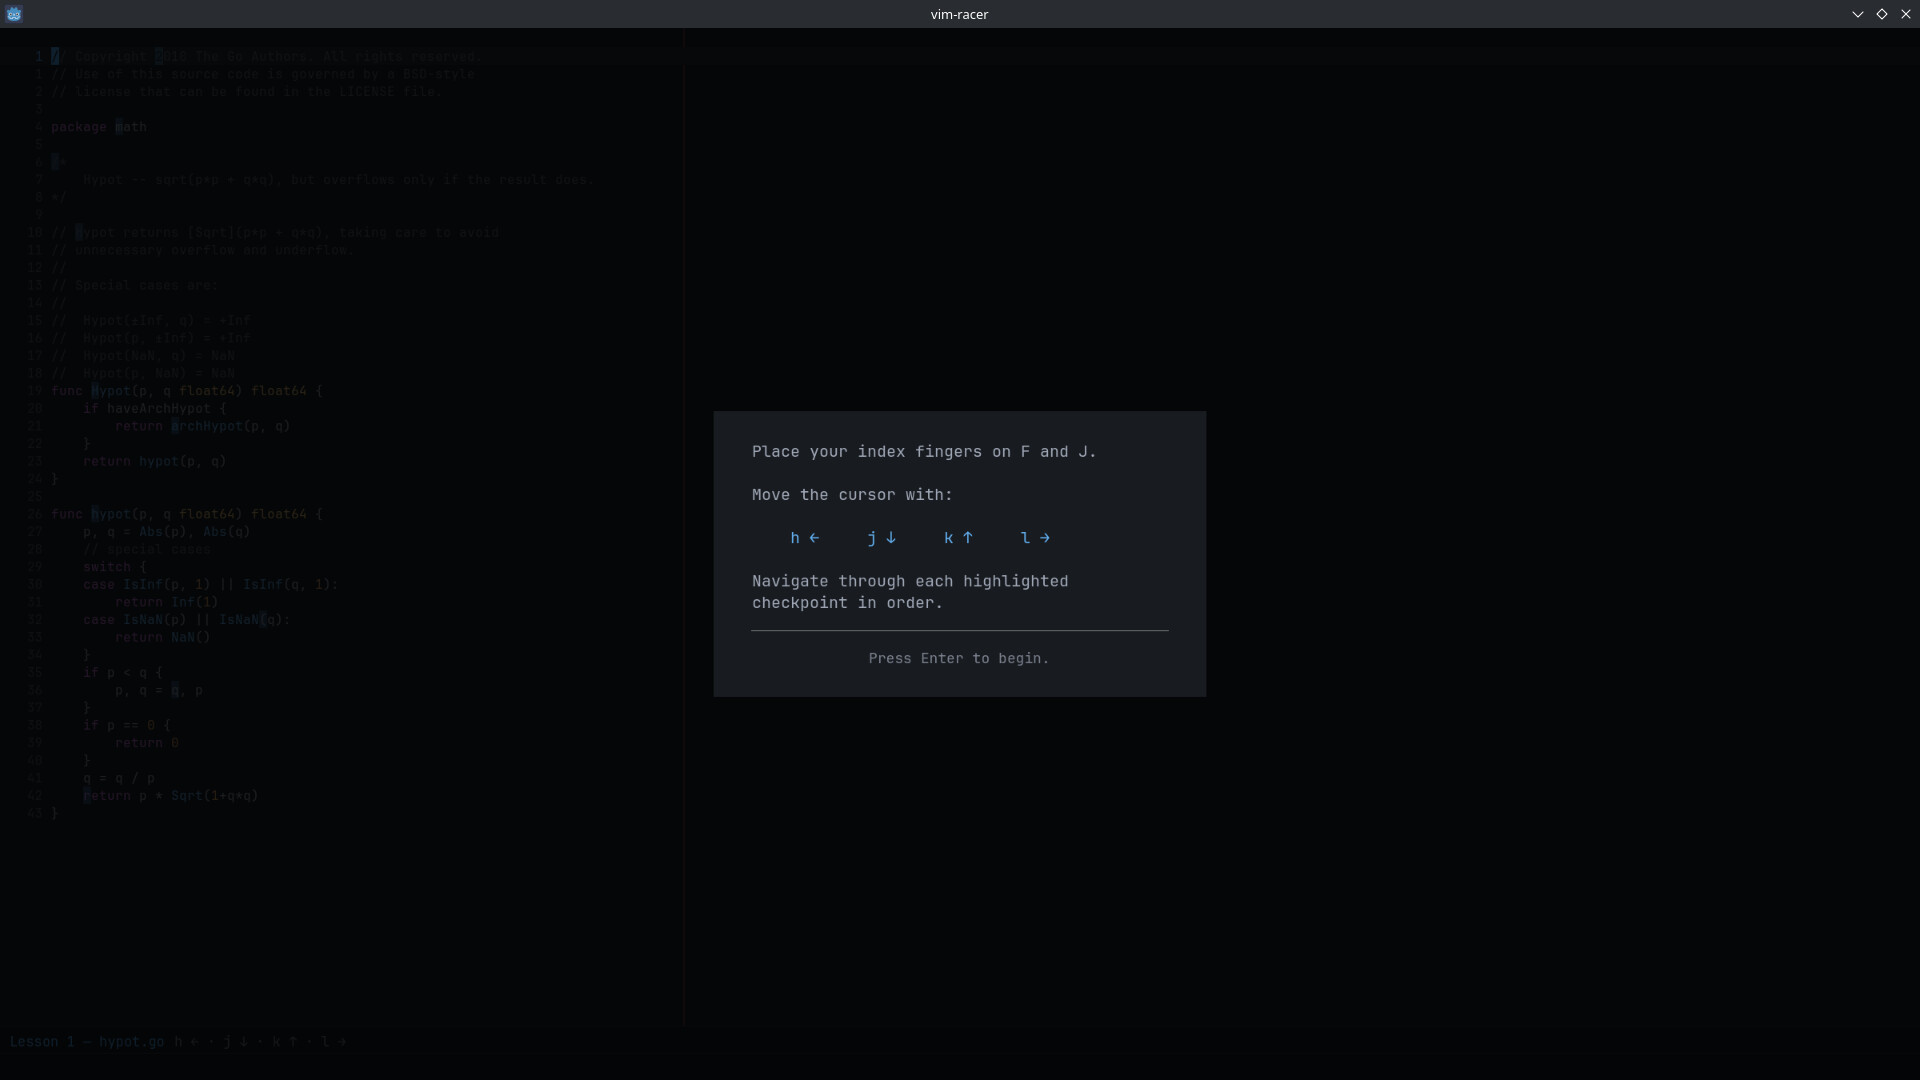The height and width of the screenshot is (1080, 1920).
Task: Click 'Lesson 1 — hypot.go' in status bar
Action: 87,1042
